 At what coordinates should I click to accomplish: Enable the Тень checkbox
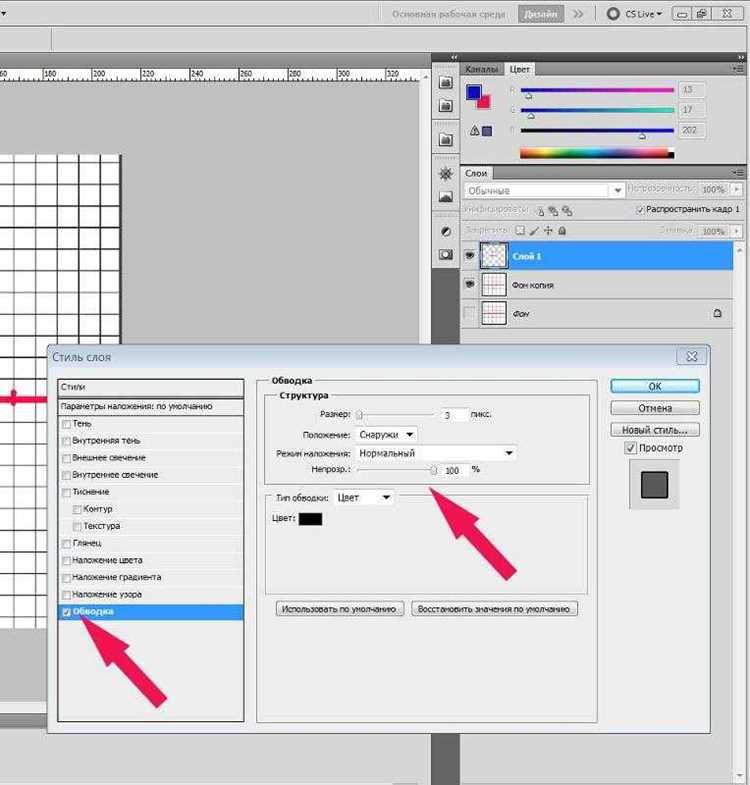coord(66,424)
